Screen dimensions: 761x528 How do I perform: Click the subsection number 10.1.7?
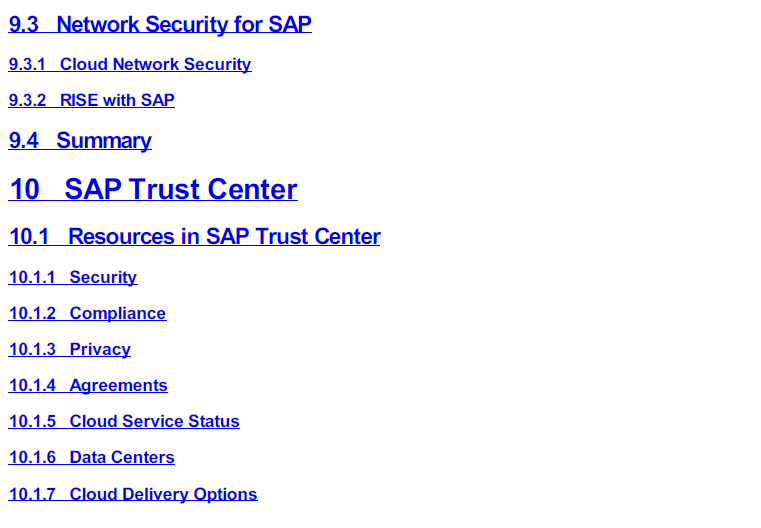pyautogui.click(x=32, y=494)
